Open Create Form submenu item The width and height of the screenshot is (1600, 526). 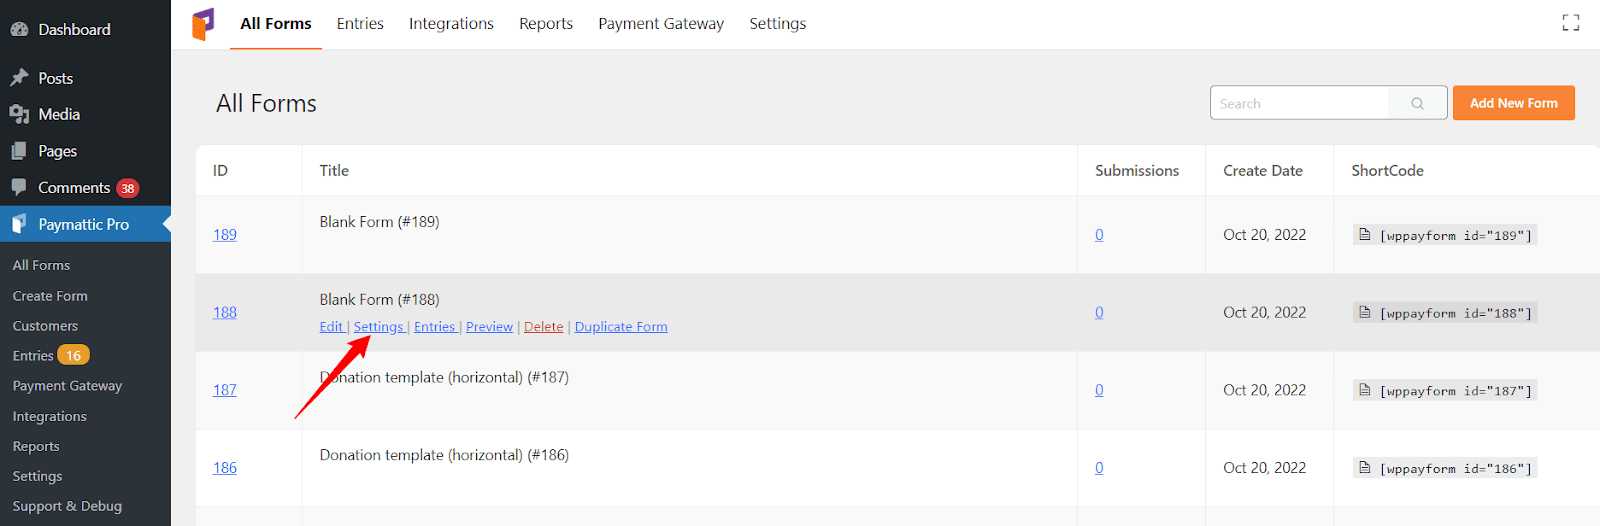coord(50,296)
